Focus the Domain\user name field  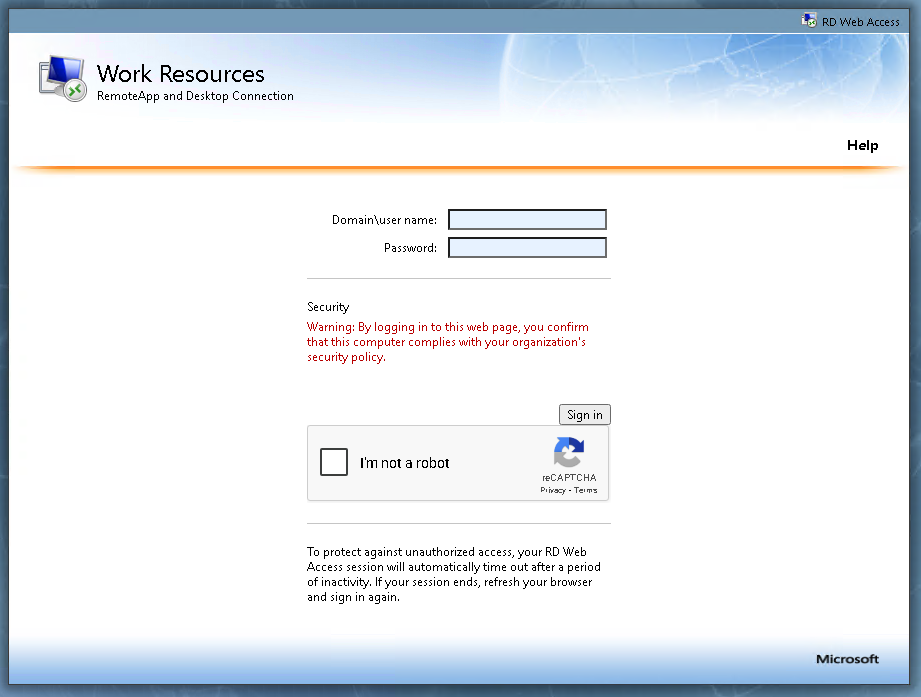click(527, 220)
